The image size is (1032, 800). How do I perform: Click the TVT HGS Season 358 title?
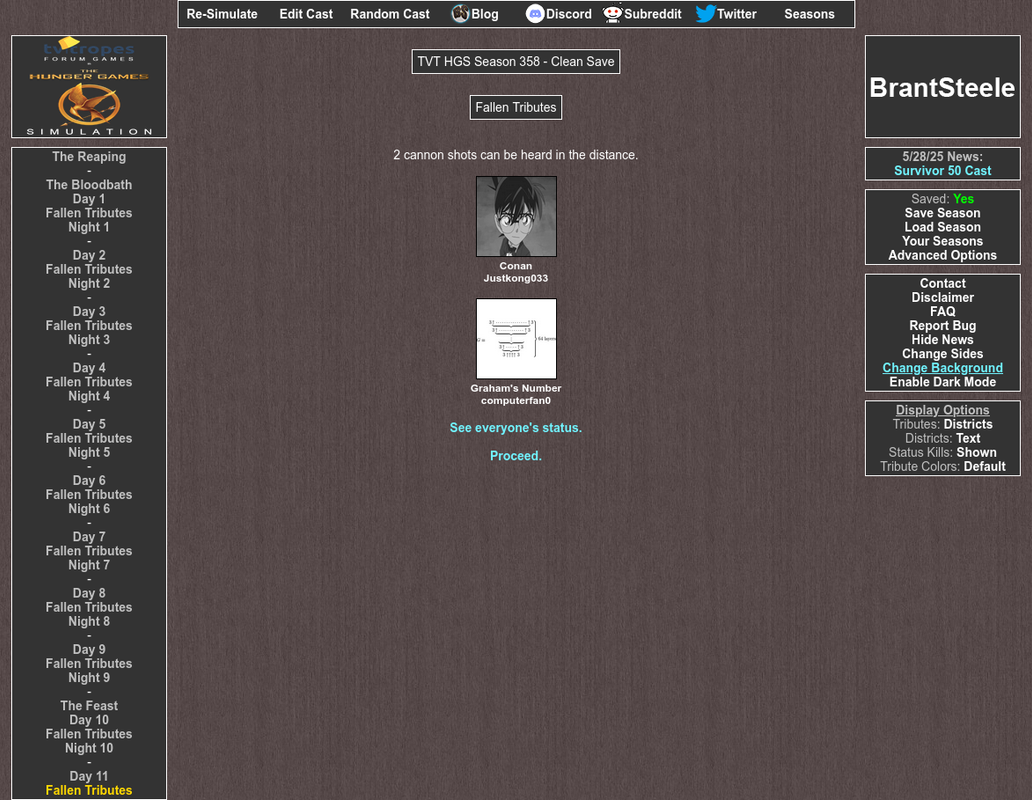click(x=516, y=62)
